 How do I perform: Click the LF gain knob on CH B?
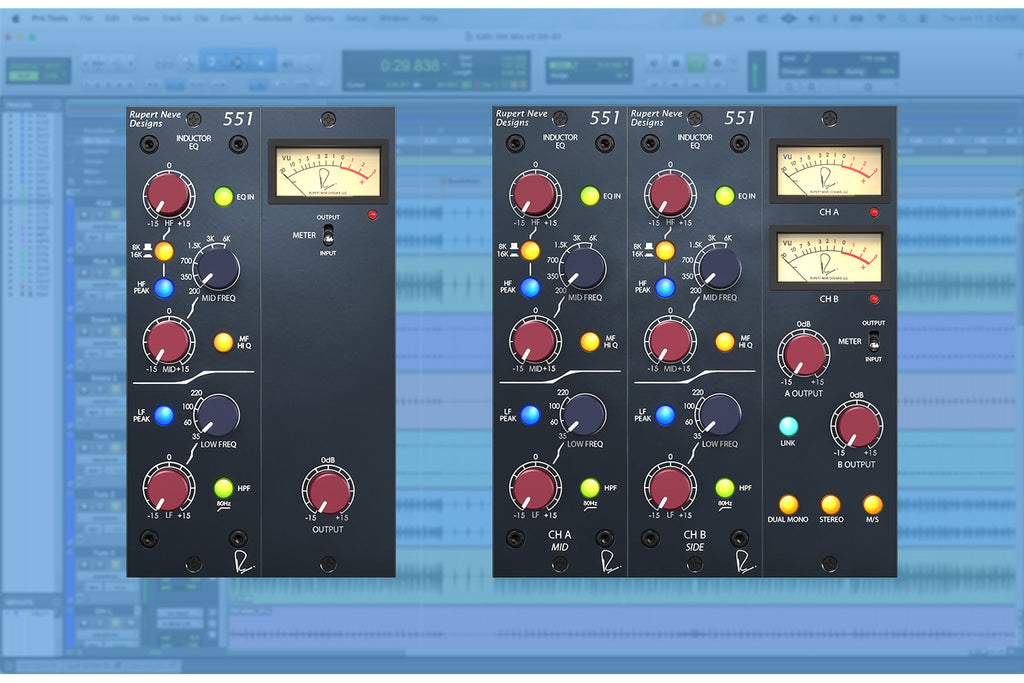669,487
